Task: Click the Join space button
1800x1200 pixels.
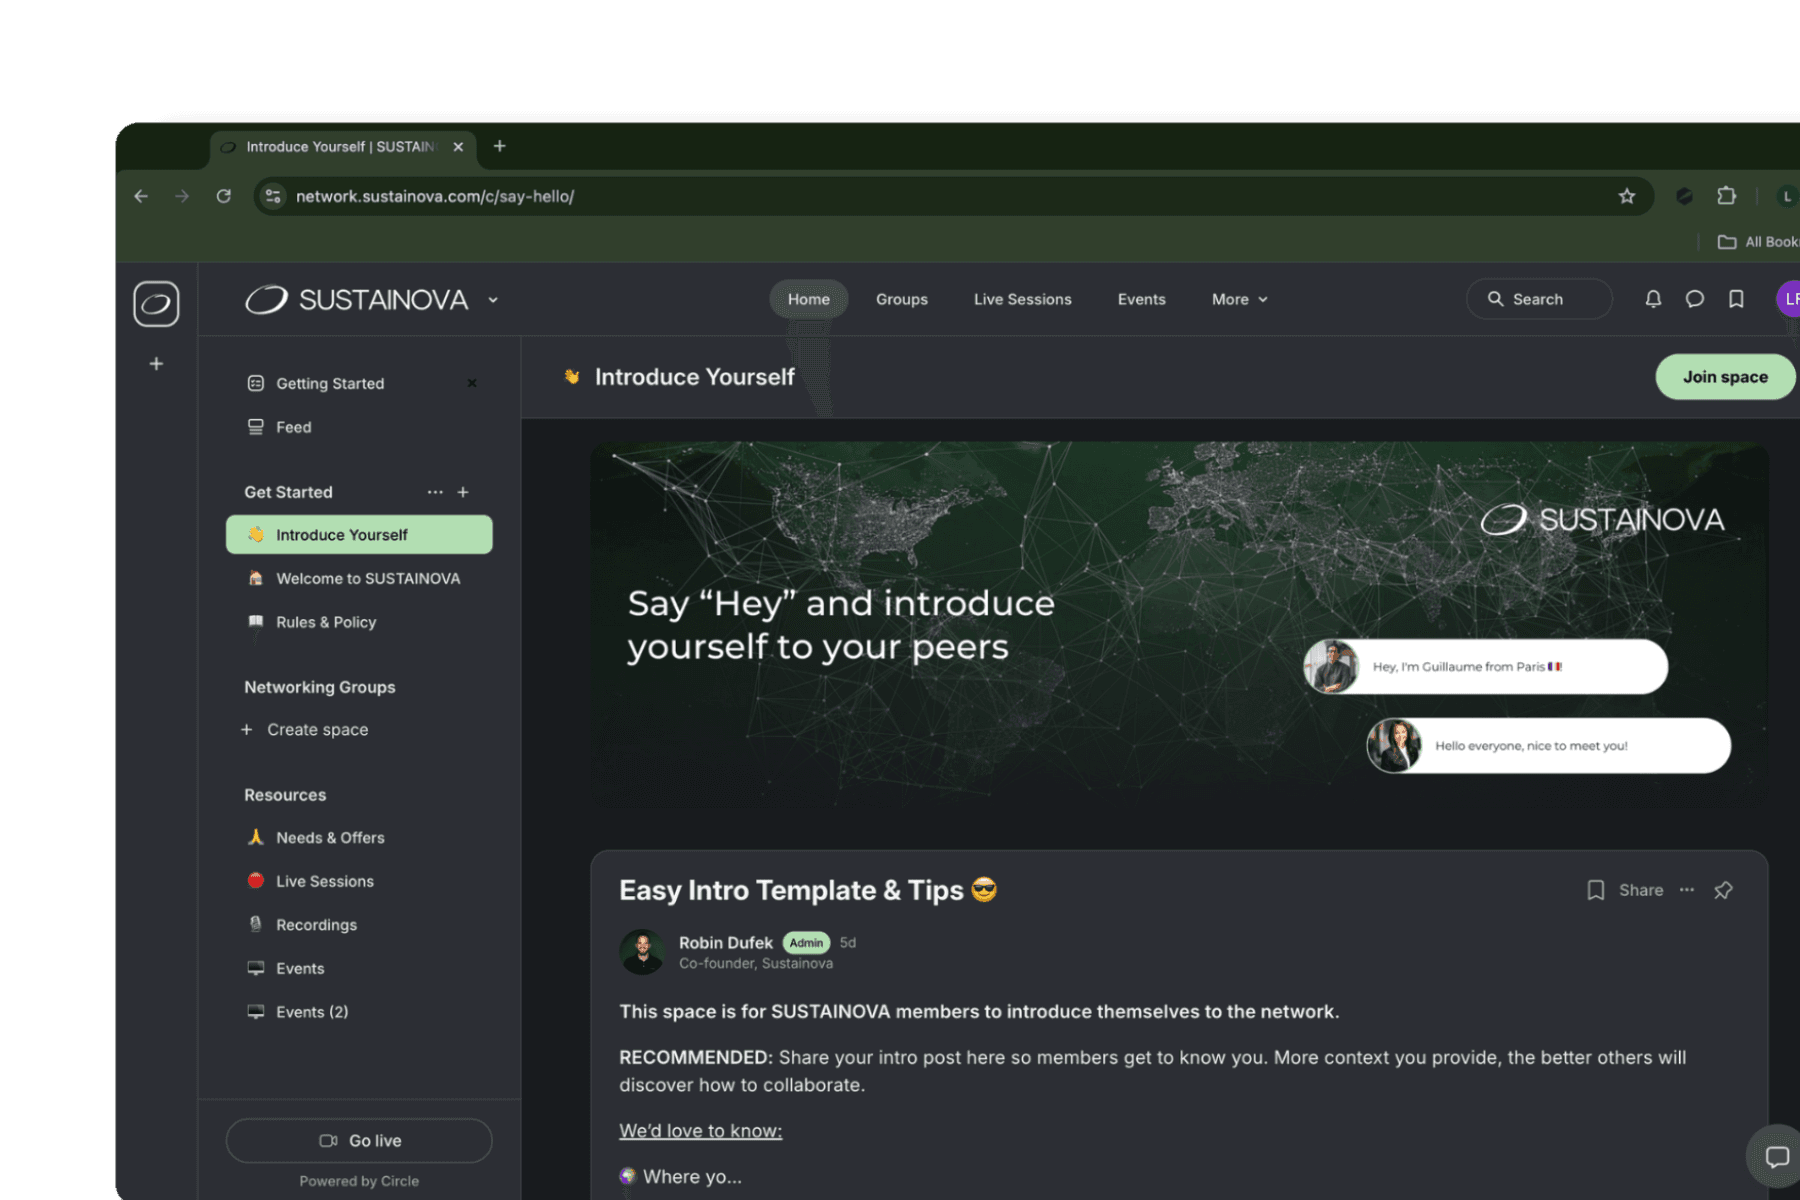Action: 1725,377
